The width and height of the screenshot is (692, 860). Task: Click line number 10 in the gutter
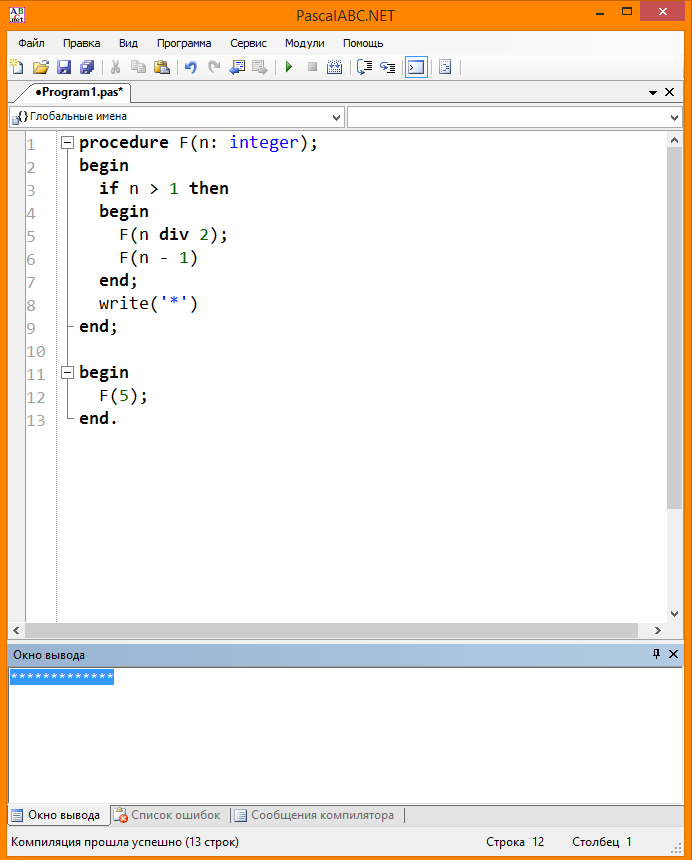(36, 351)
